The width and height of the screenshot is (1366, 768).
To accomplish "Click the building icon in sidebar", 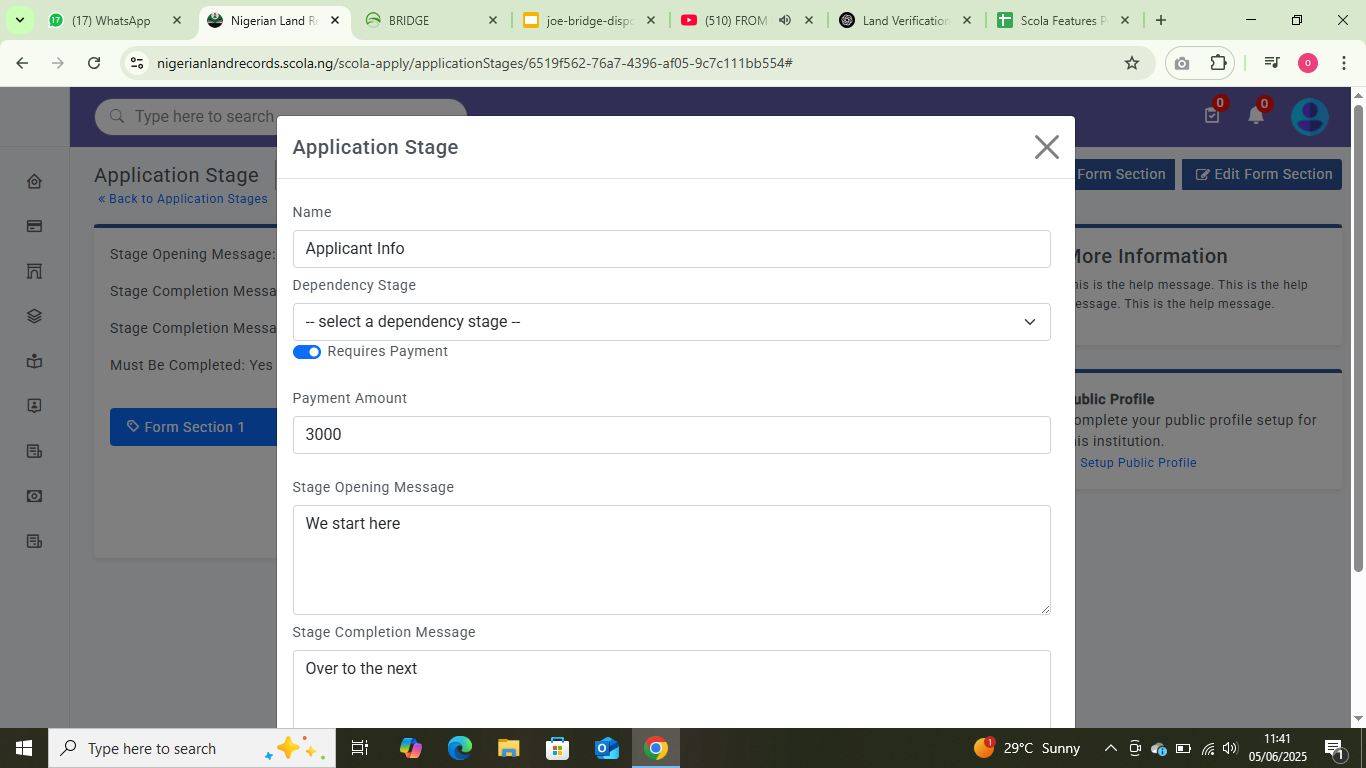I will [34, 271].
